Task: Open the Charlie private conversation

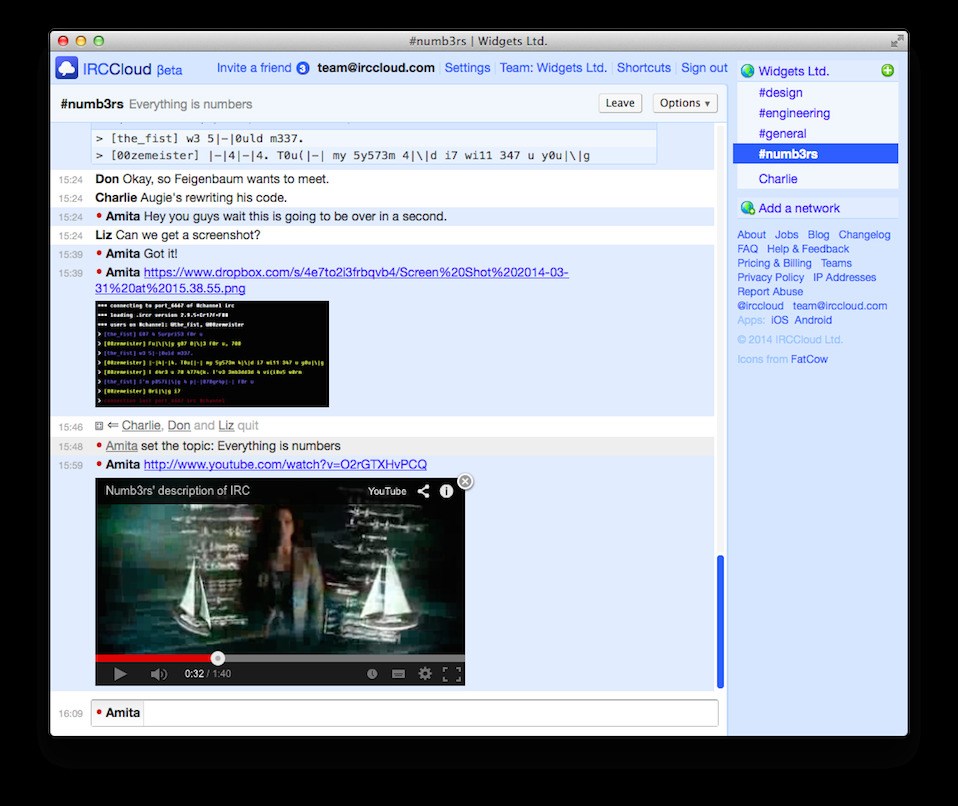Action: (777, 179)
